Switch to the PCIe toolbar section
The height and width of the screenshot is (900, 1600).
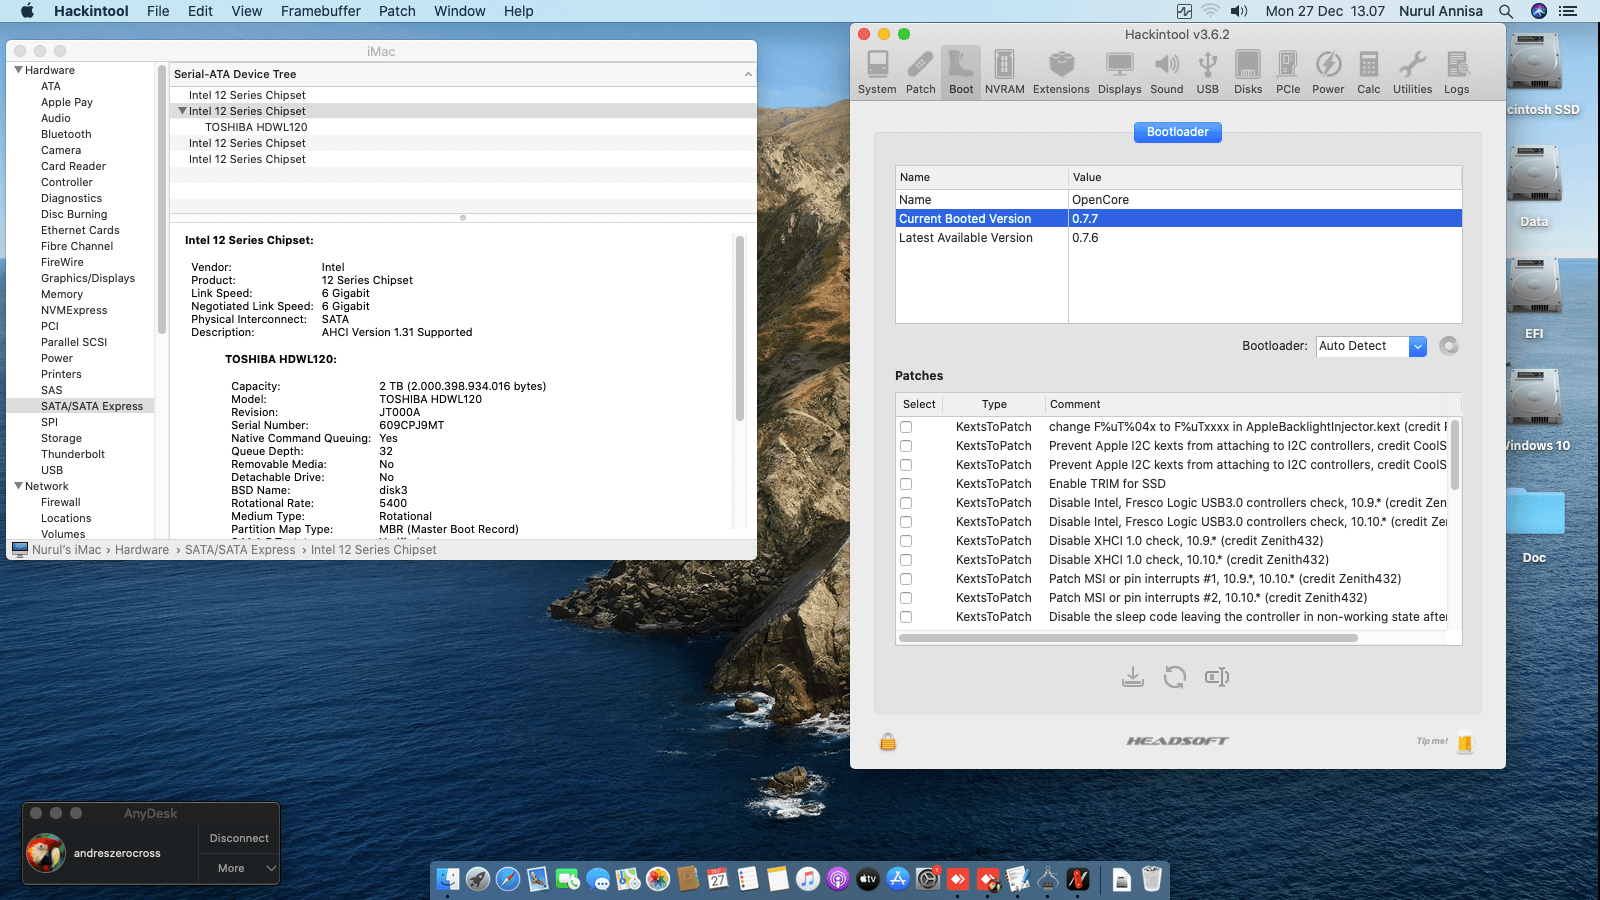[1288, 72]
